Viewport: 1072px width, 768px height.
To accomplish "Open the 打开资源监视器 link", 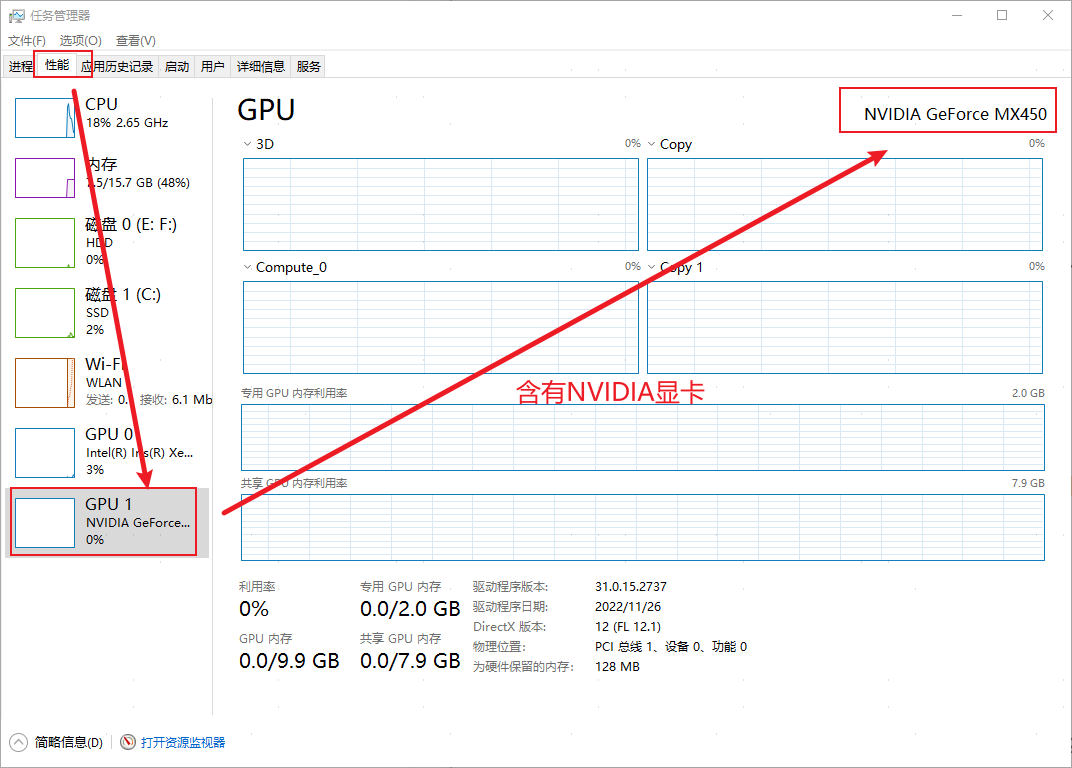I will [183, 742].
